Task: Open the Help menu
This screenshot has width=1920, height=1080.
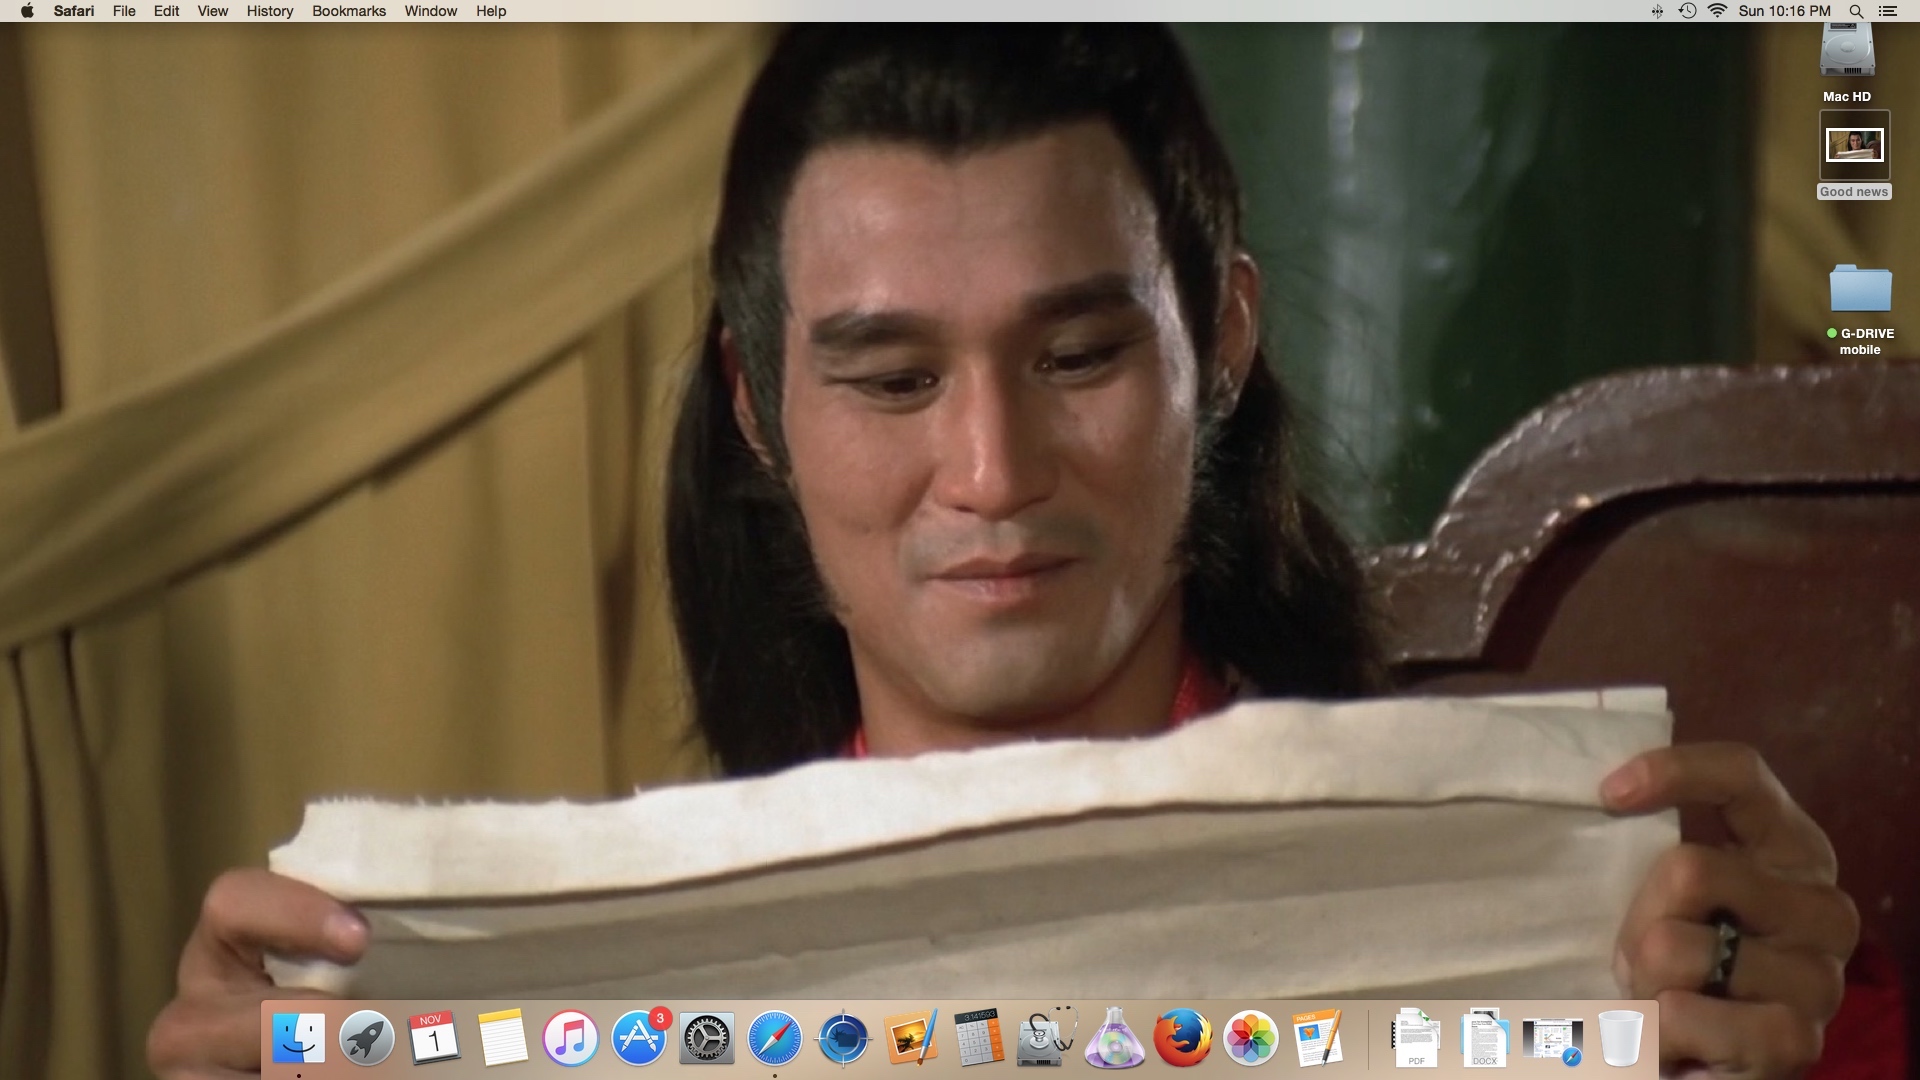Action: pos(491,11)
